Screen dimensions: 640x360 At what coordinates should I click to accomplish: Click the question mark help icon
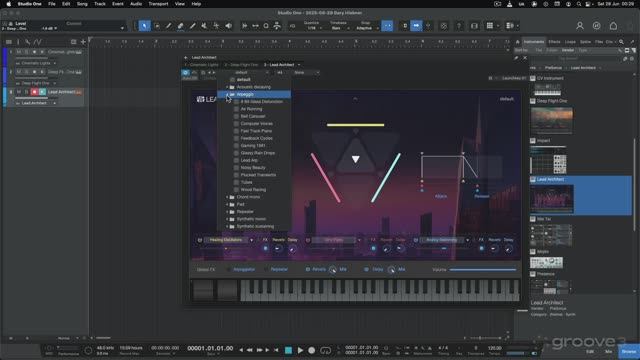coord(459,26)
